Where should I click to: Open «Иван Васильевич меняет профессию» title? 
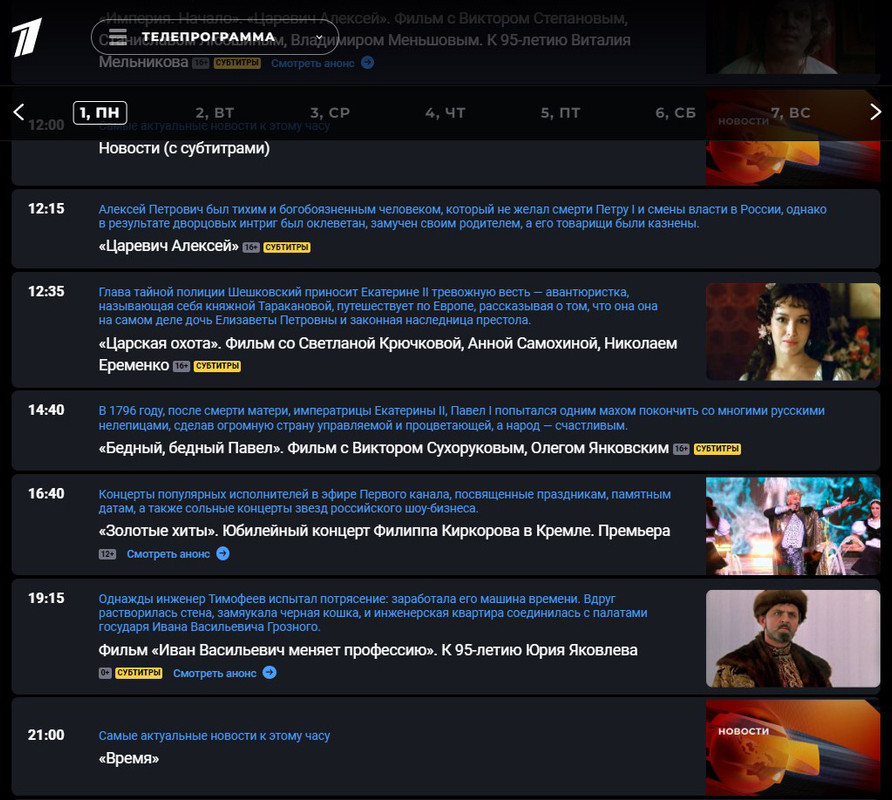[x=367, y=650]
